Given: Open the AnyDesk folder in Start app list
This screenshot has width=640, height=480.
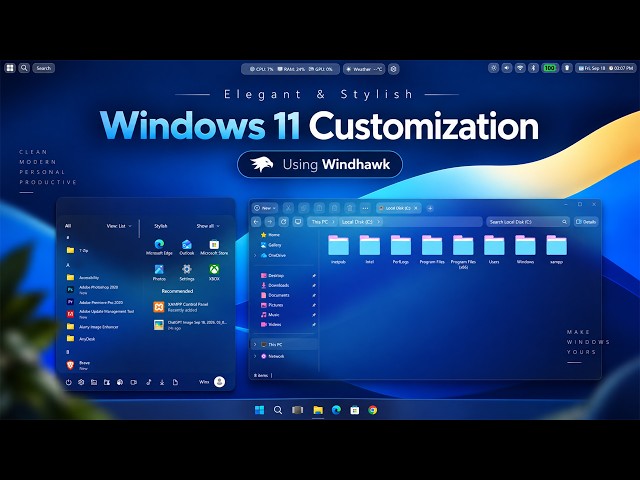Looking at the screenshot, I should [x=81, y=339].
